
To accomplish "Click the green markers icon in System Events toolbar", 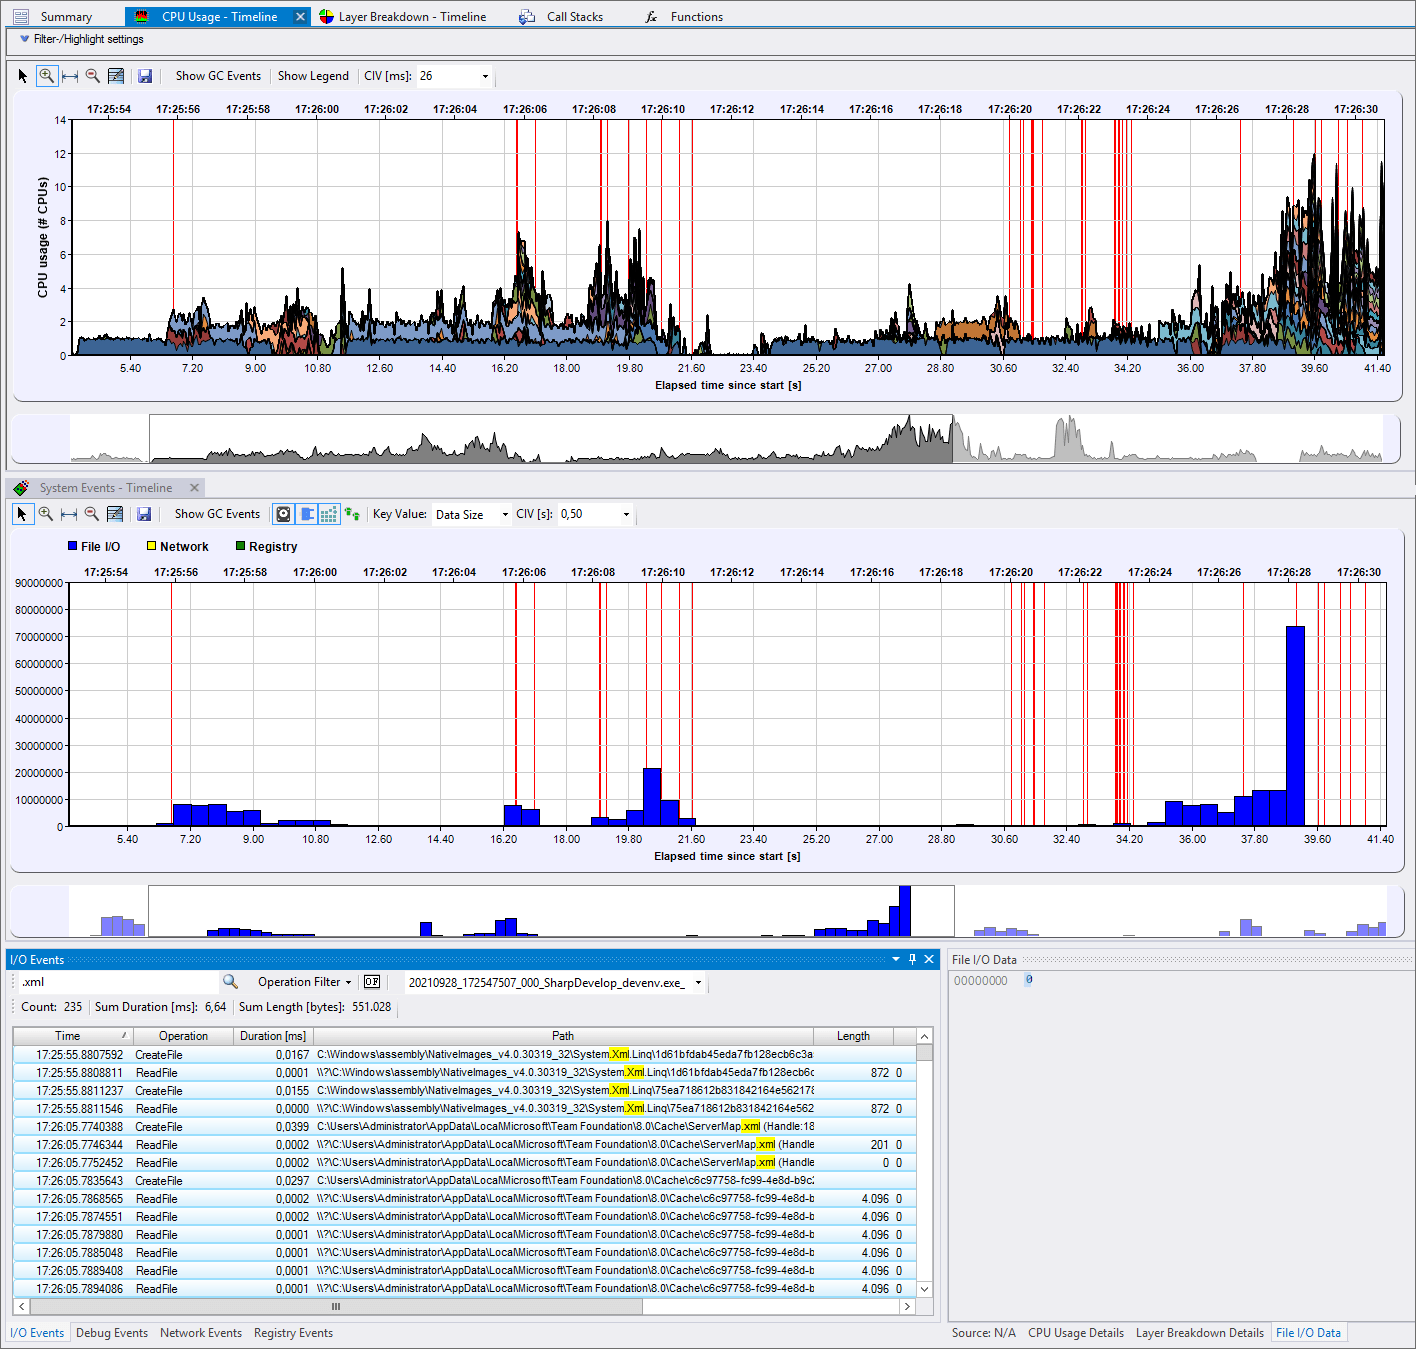I will [352, 513].
